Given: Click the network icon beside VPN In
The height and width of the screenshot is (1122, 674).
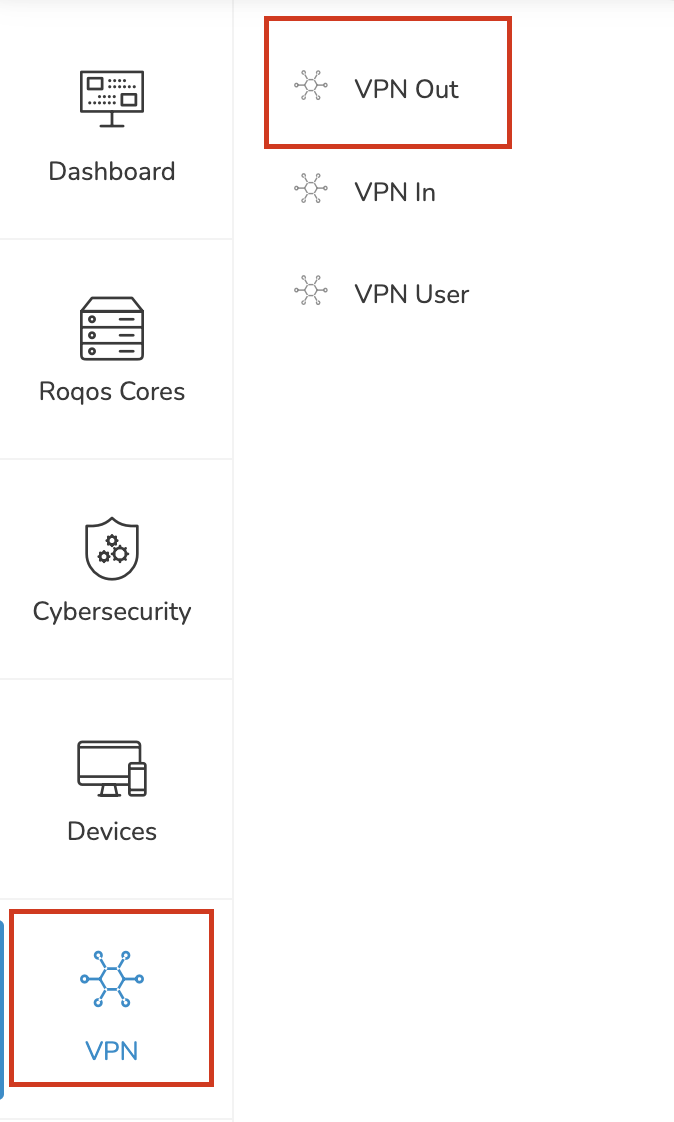Looking at the screenshot, I should tap(311, 189).
